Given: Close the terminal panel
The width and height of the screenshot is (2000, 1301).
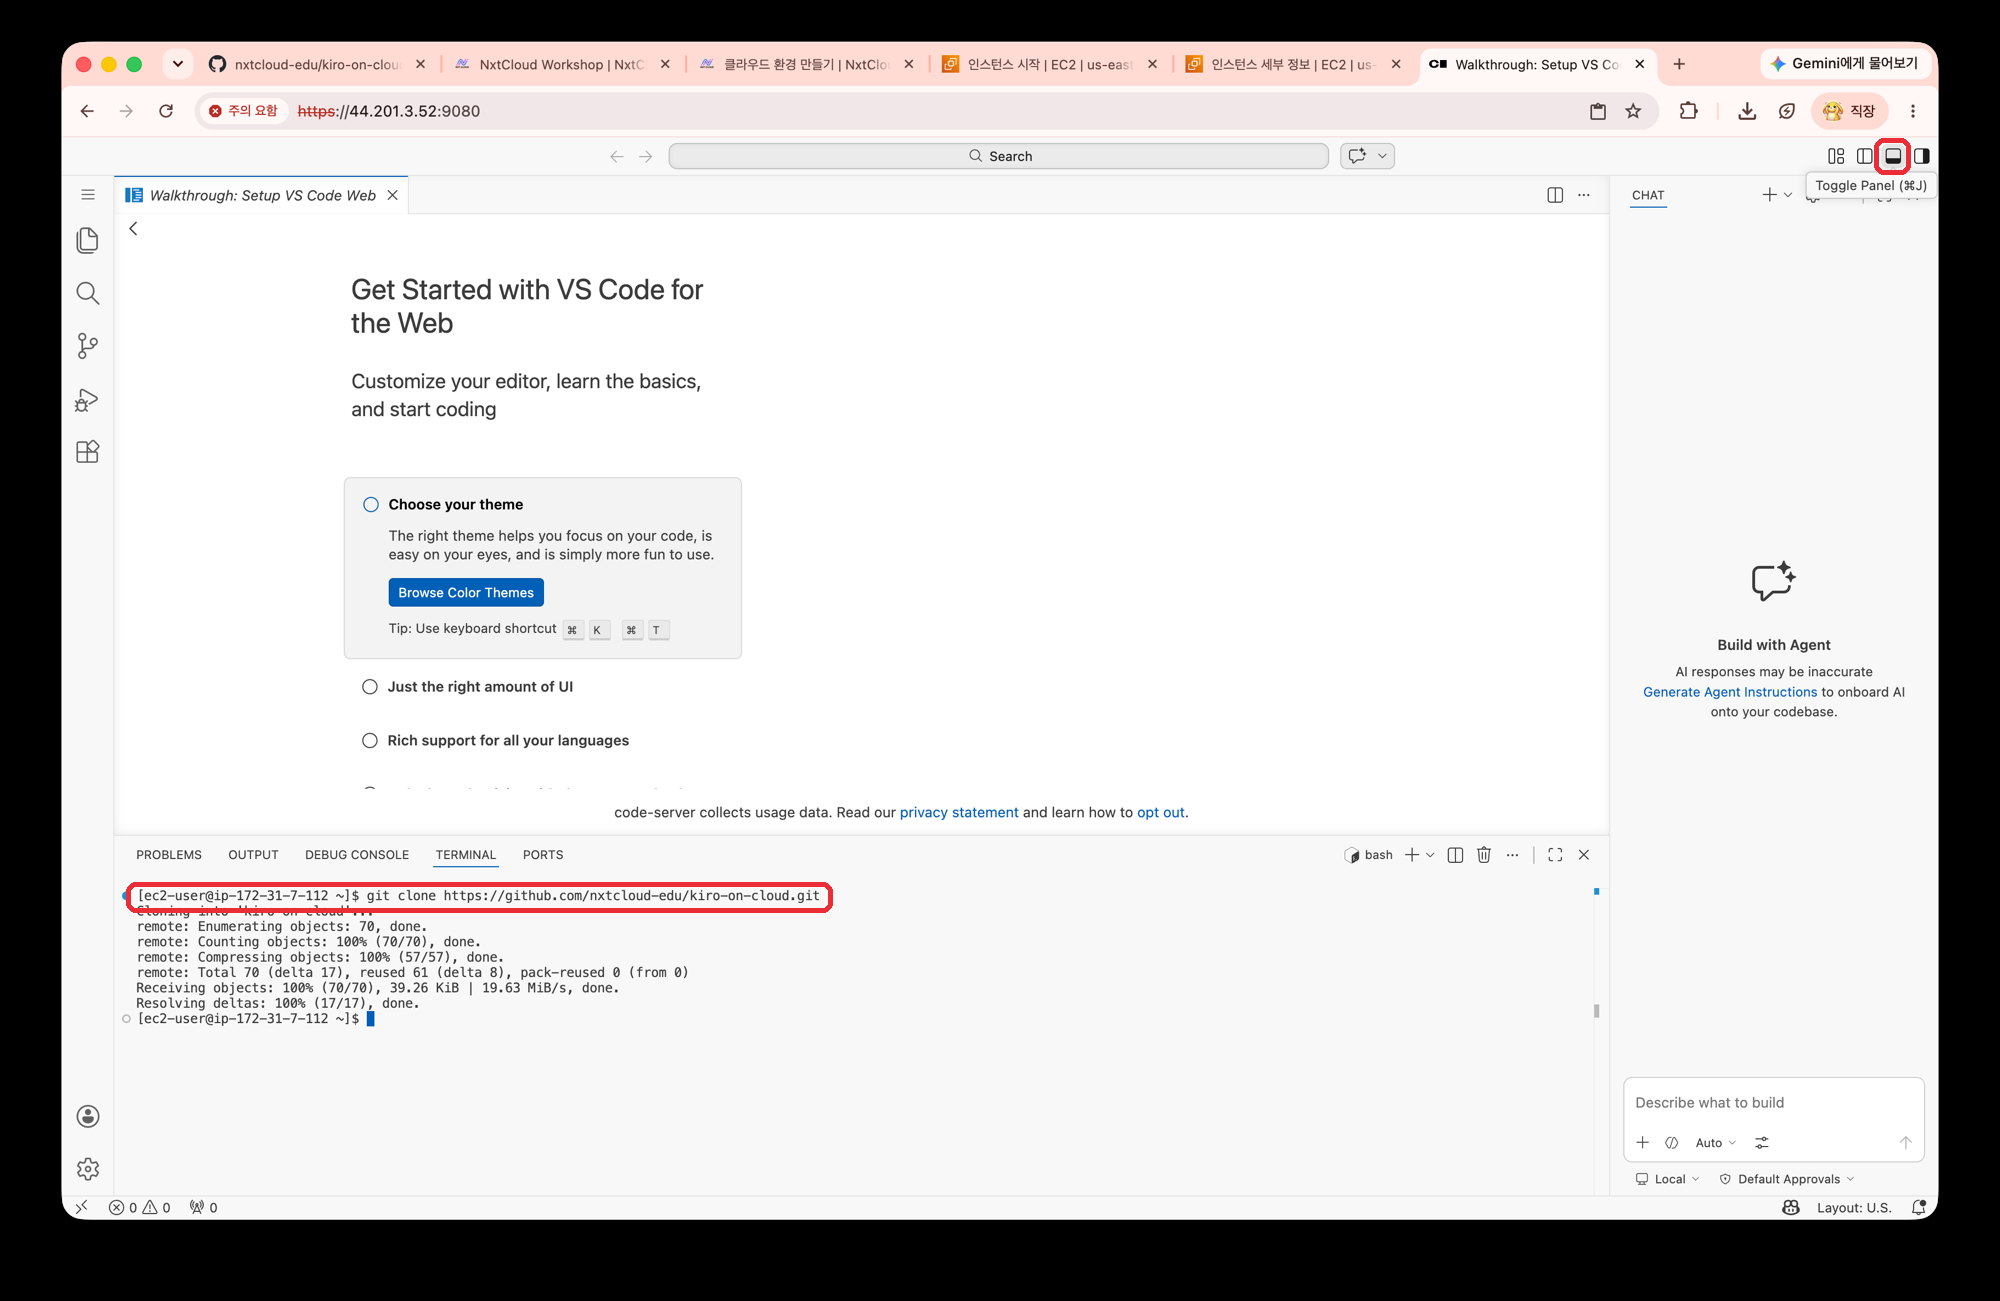Looking at the screenshot, I should (1584, 855).
